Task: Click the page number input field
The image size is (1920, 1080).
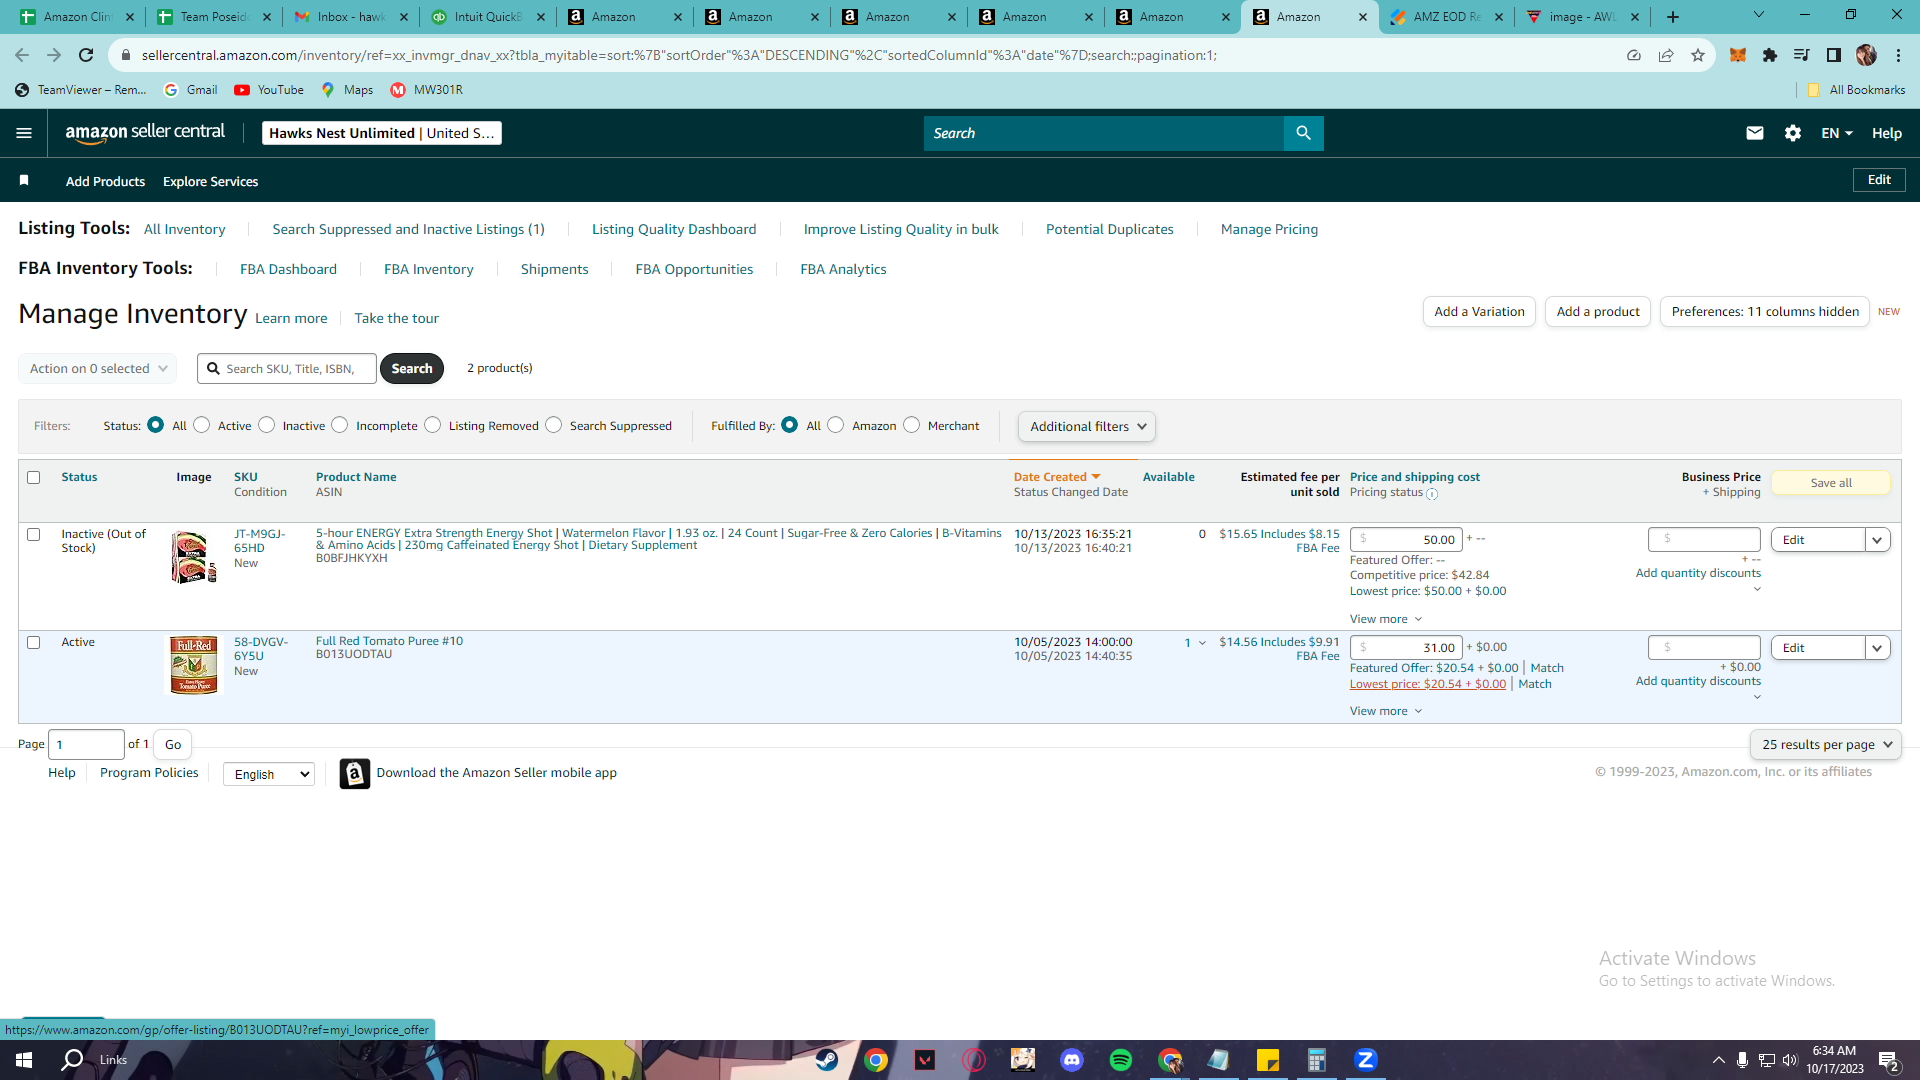Action: click(86, 744)
